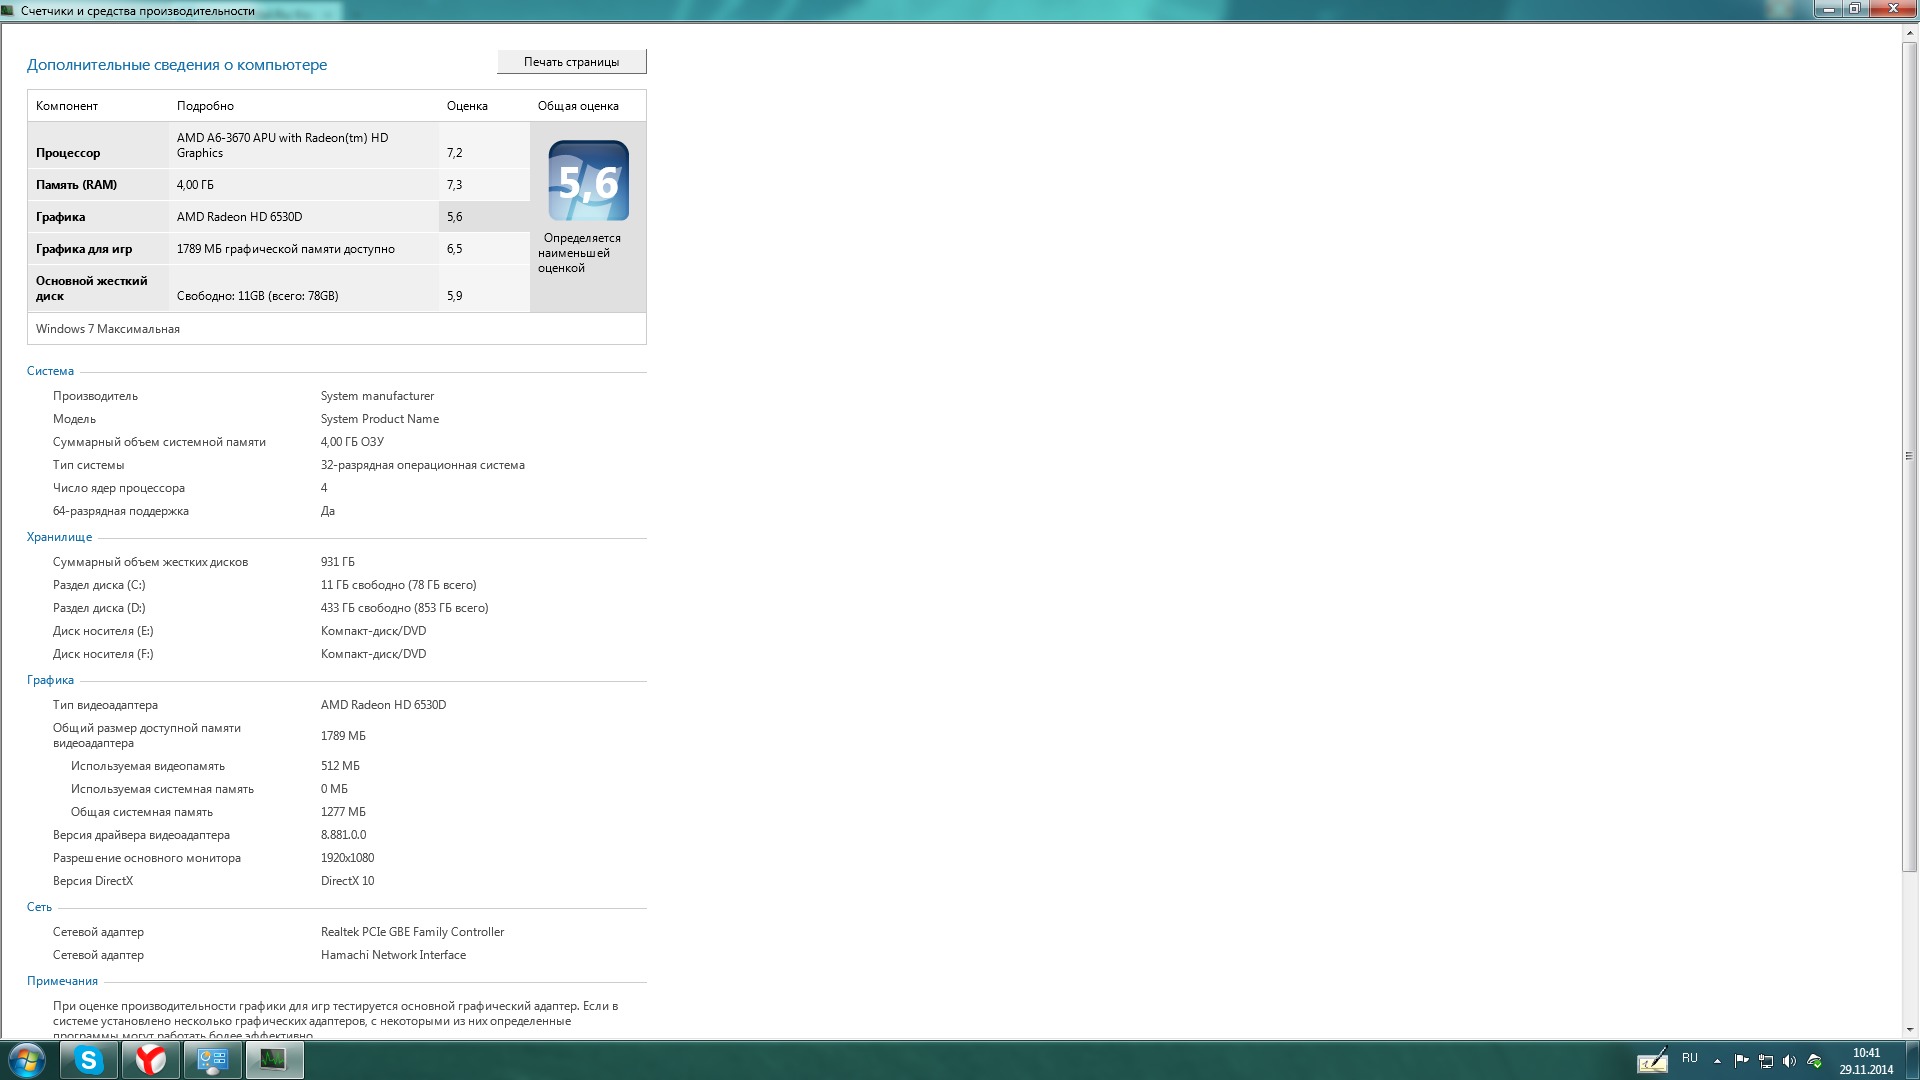Click the Тип видеоадаптера label
The width and height of the screenshot is (1920, 1080).
click(x=105, y=705)
